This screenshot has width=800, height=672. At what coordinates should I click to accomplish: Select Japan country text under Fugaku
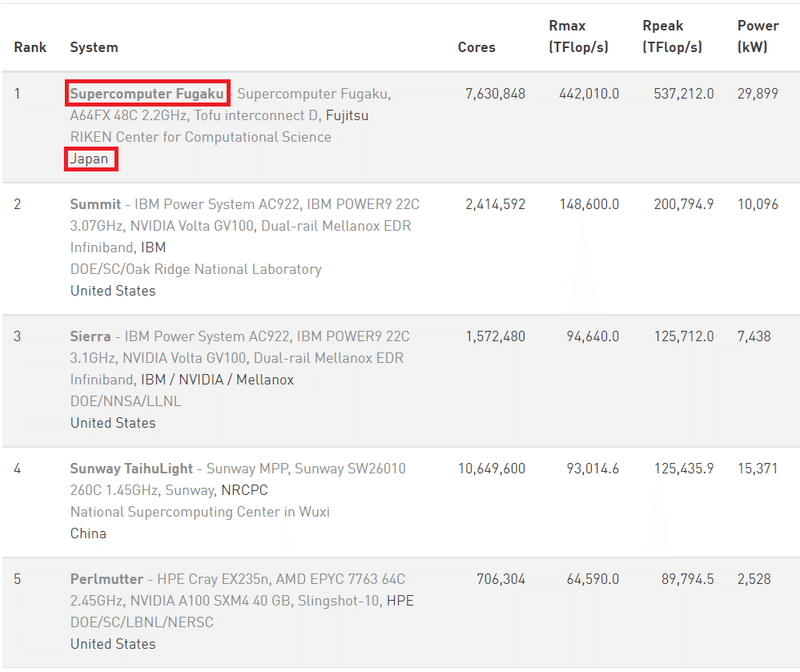point(89,159)
